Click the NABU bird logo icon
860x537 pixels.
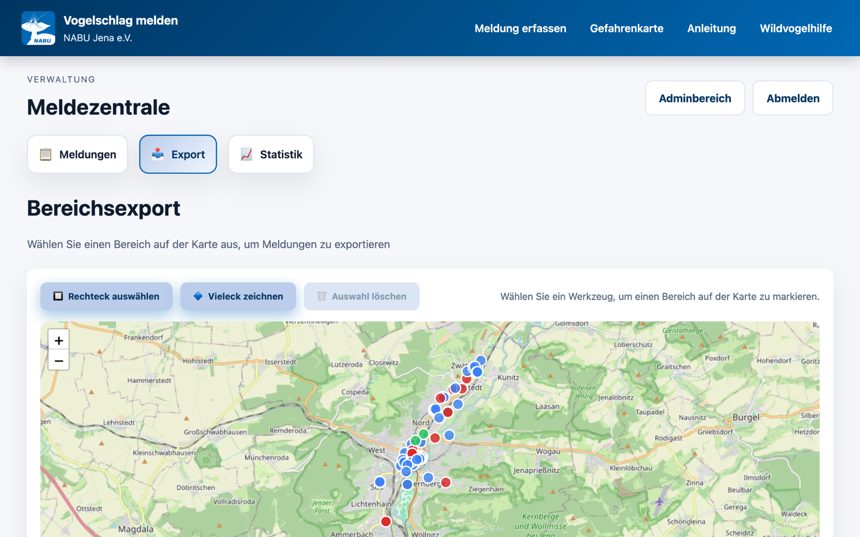(38, 28)
